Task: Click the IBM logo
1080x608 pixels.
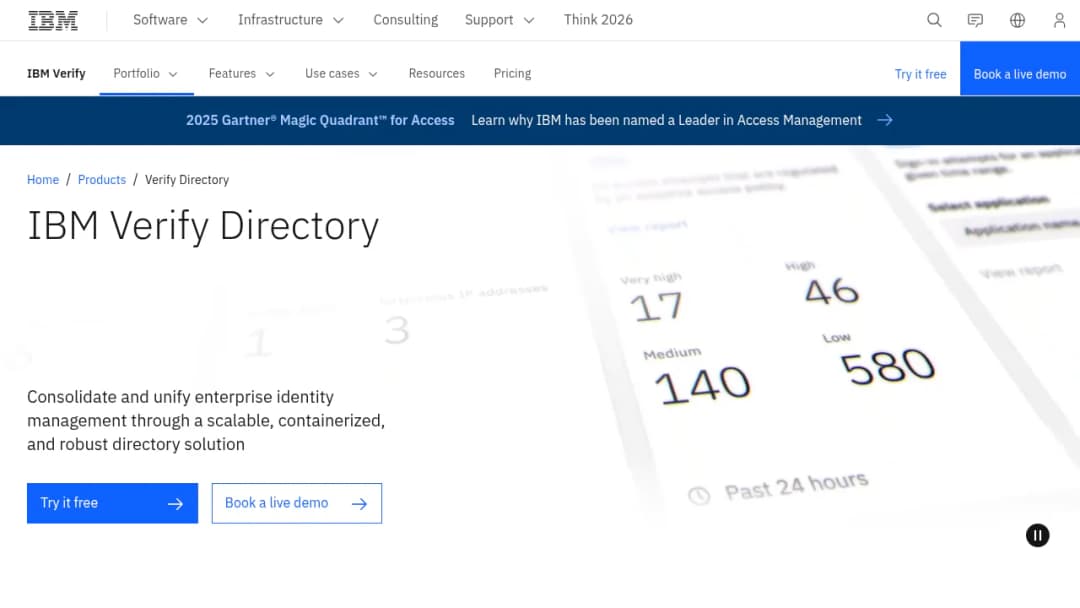Action: pyautogui.click(x=53, y=21)
